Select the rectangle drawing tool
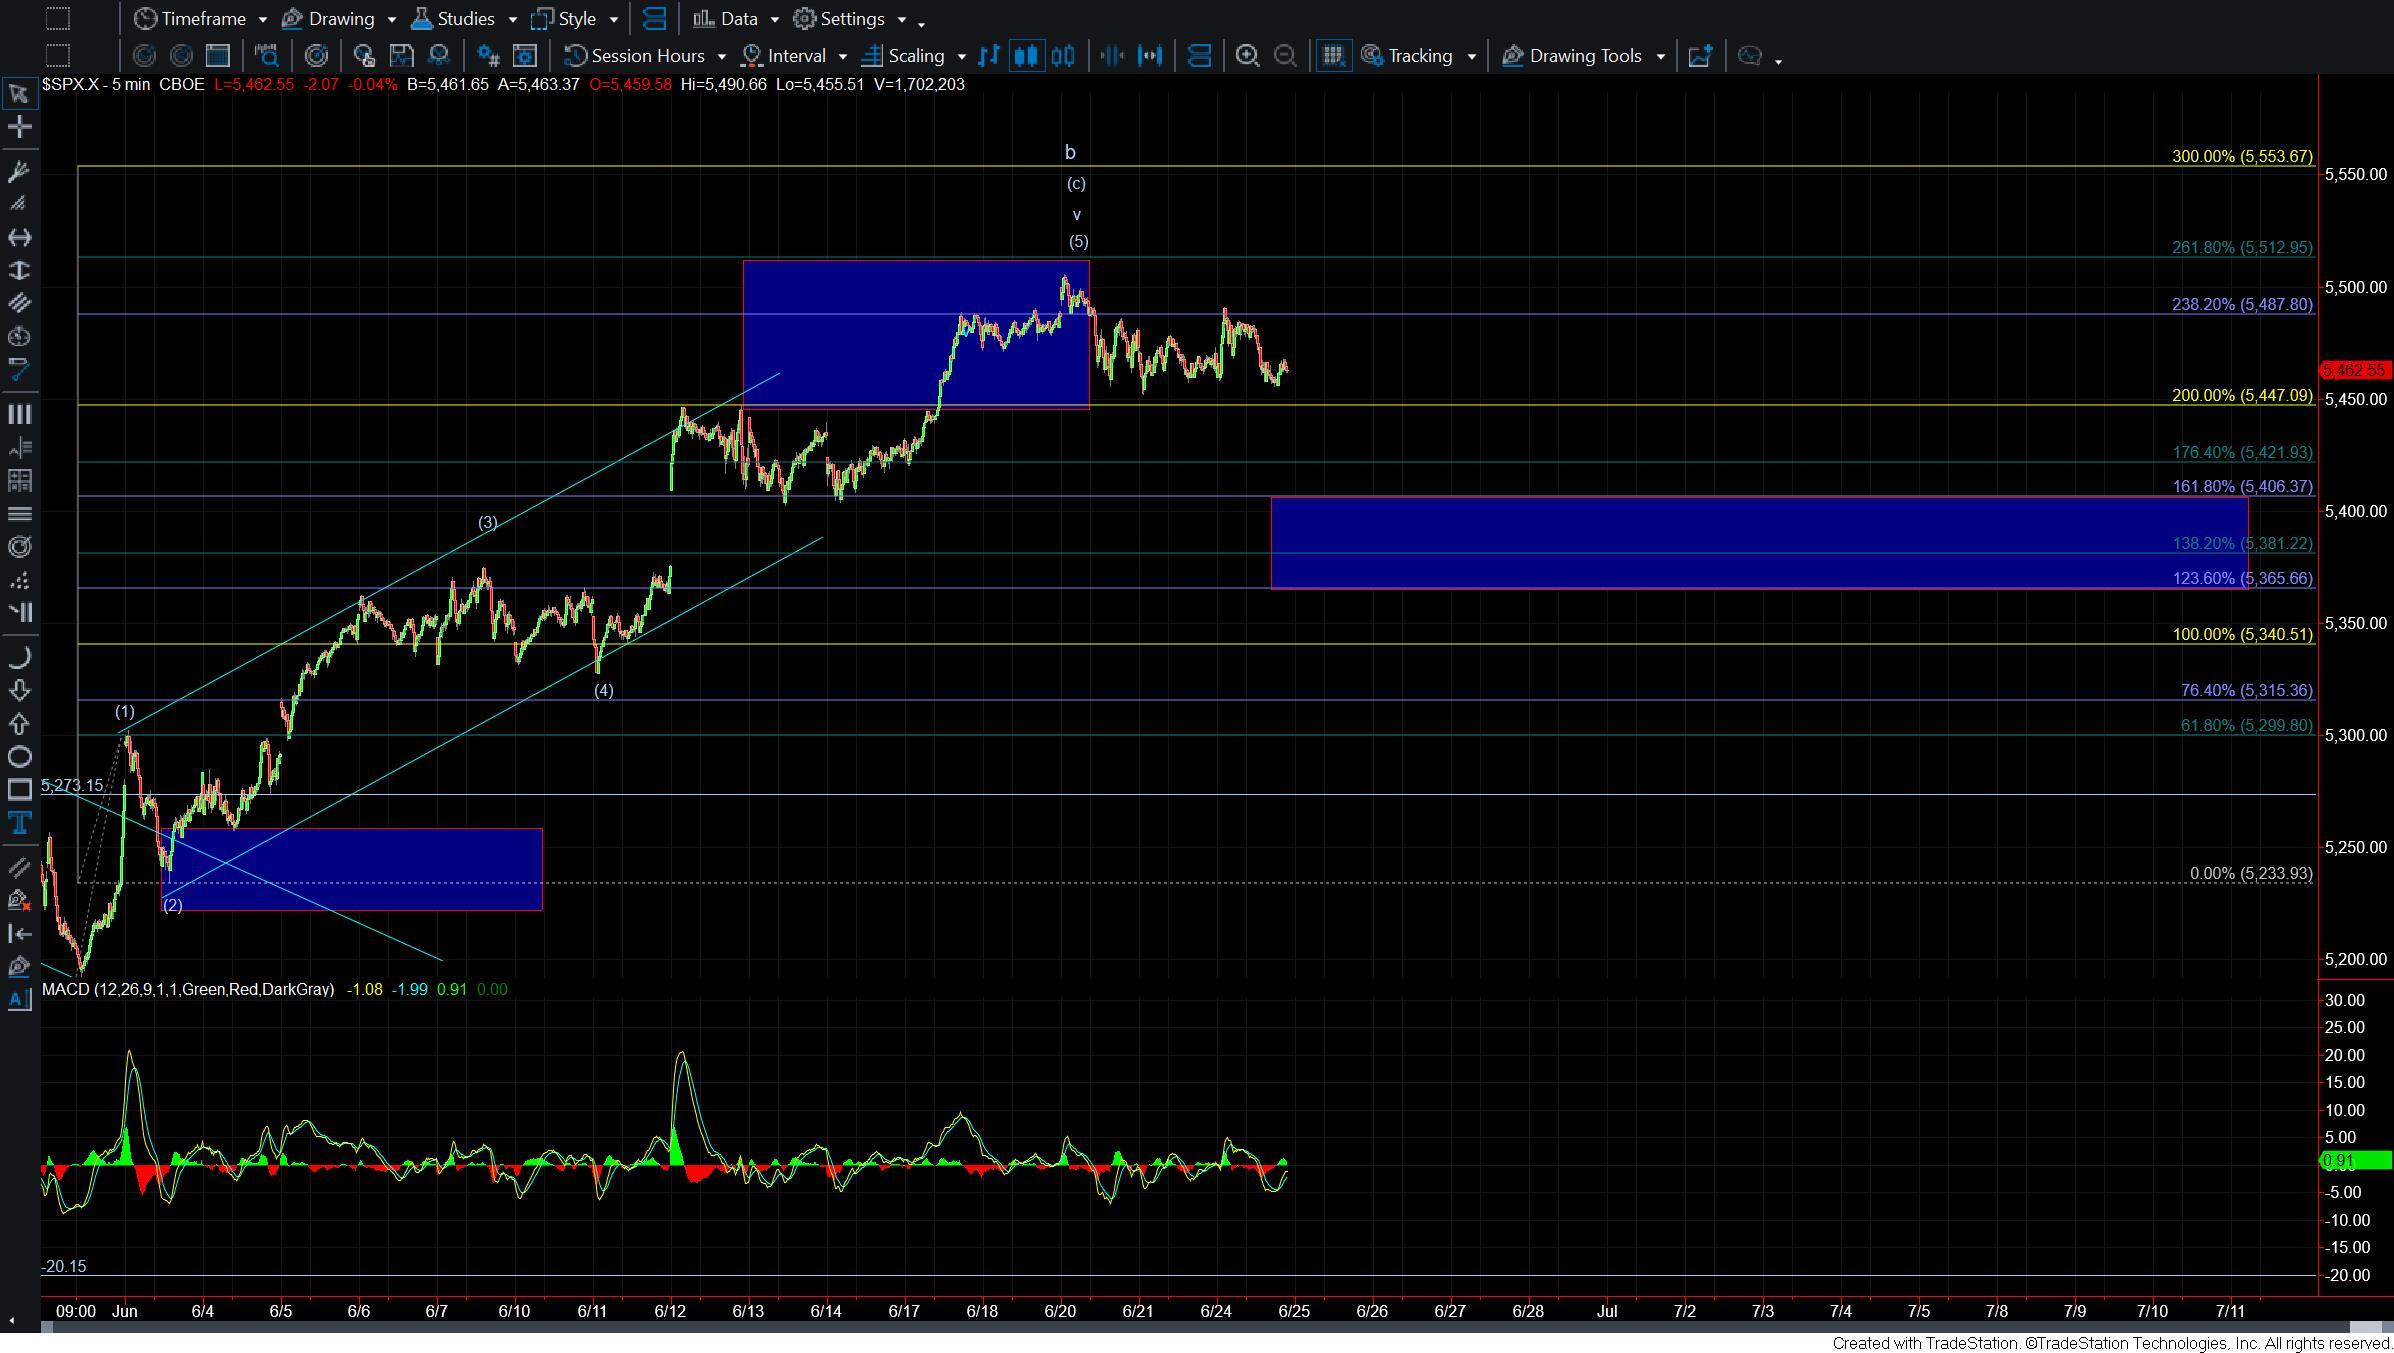The image size is (2394, 1353). point(18,790)
